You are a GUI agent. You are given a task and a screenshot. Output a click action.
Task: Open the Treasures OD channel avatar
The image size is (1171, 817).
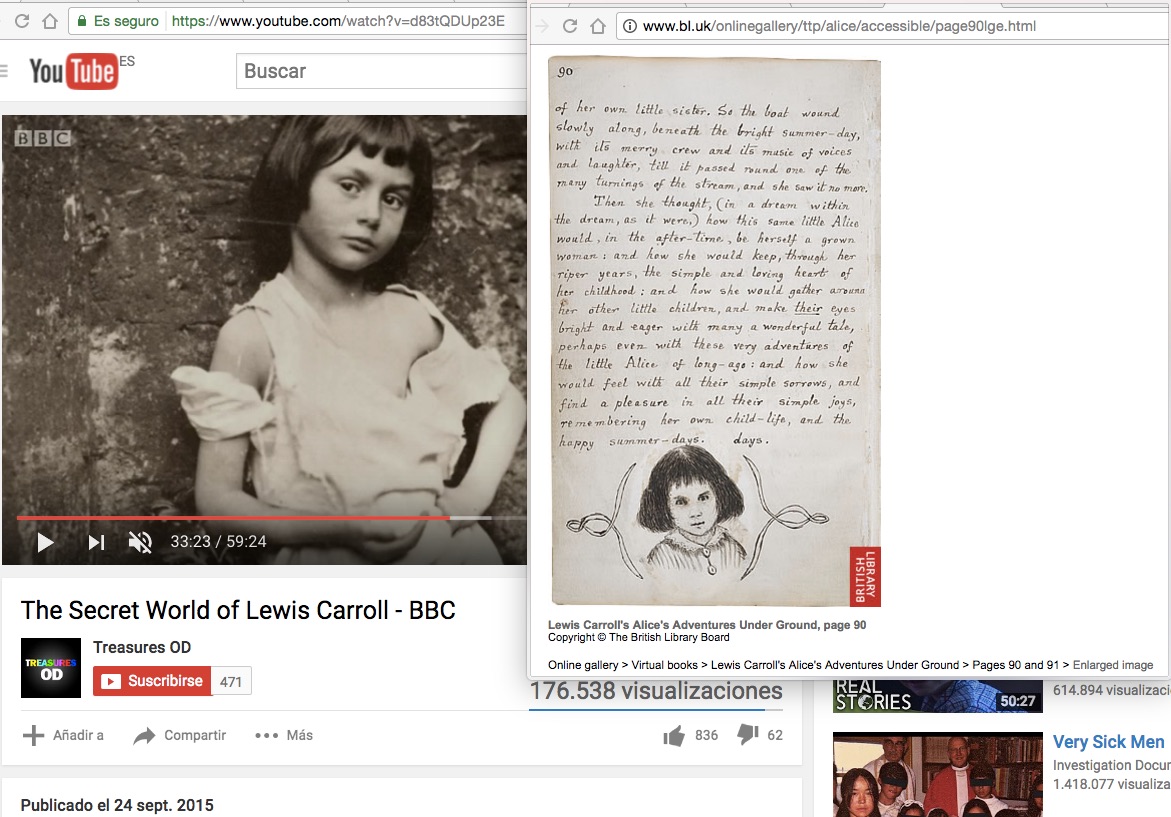click(51, 667)
